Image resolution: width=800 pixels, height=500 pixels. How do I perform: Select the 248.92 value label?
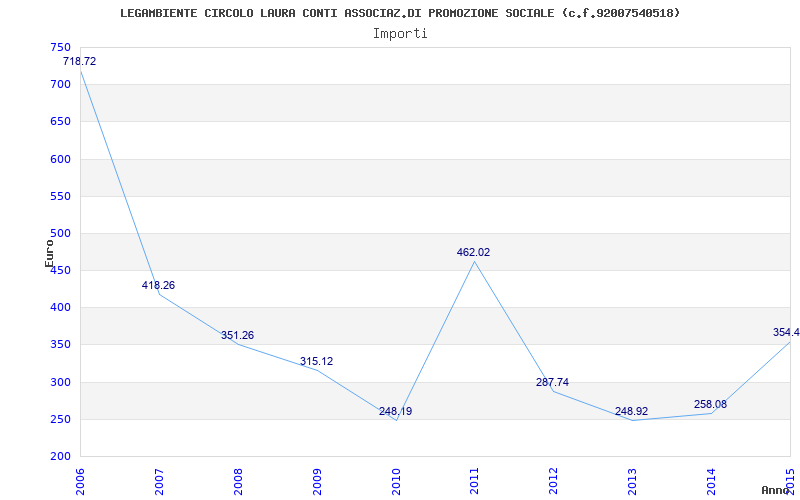click(632, 411)
